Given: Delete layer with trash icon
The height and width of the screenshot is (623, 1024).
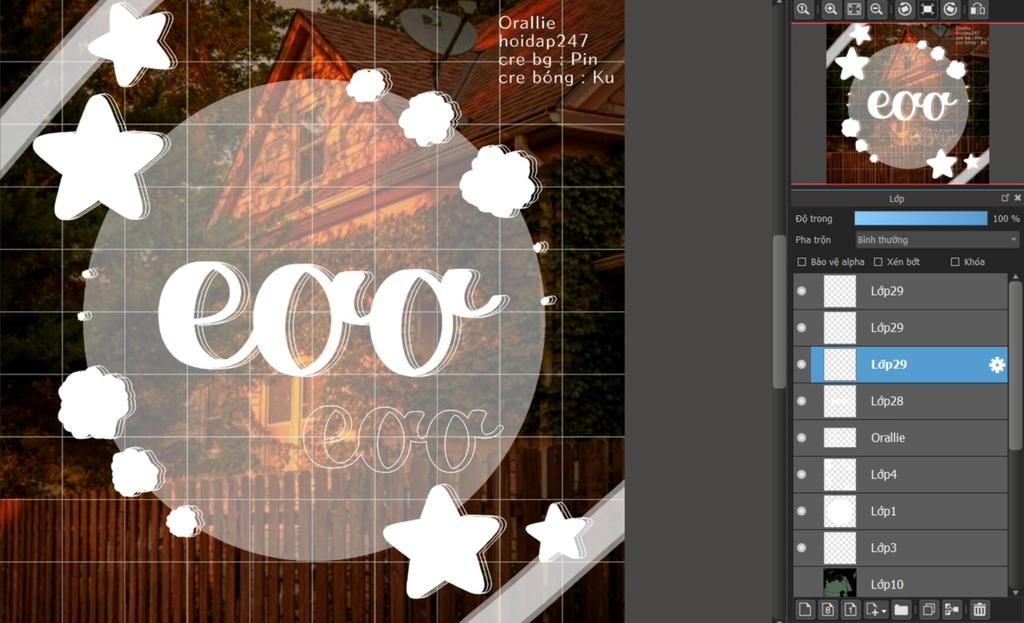Looking at the screenshot, I should 979,610.
